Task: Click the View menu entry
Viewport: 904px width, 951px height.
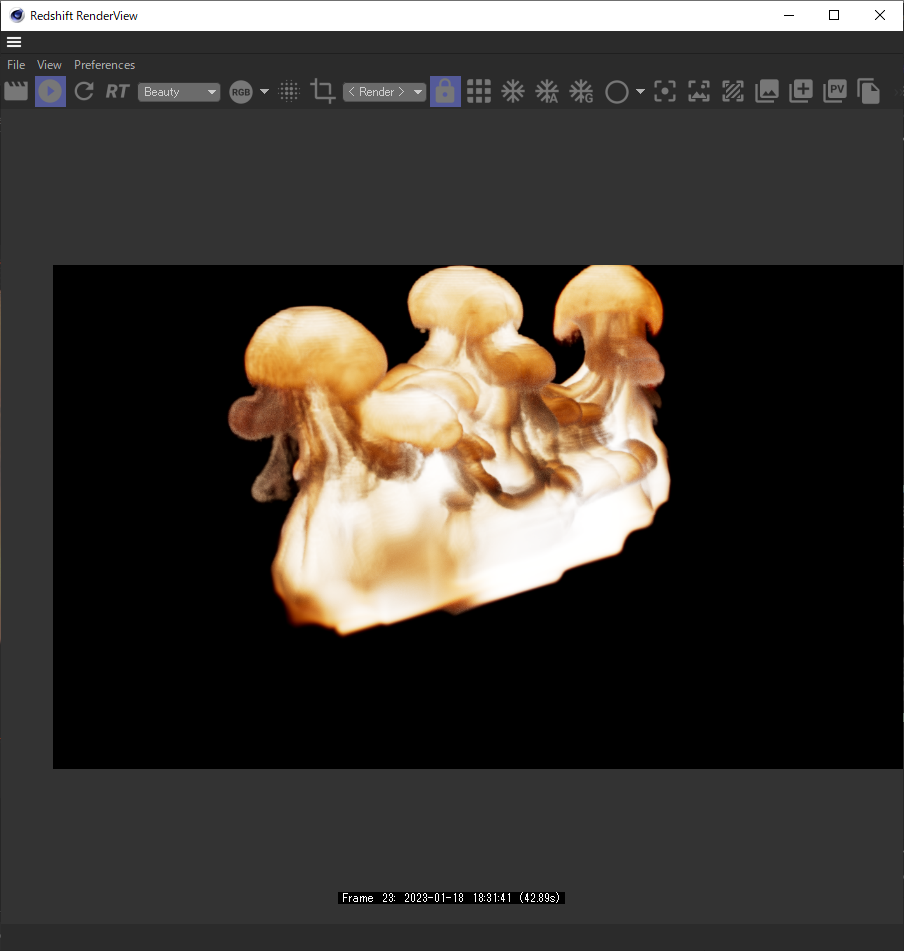Action: tap(48, 64)
